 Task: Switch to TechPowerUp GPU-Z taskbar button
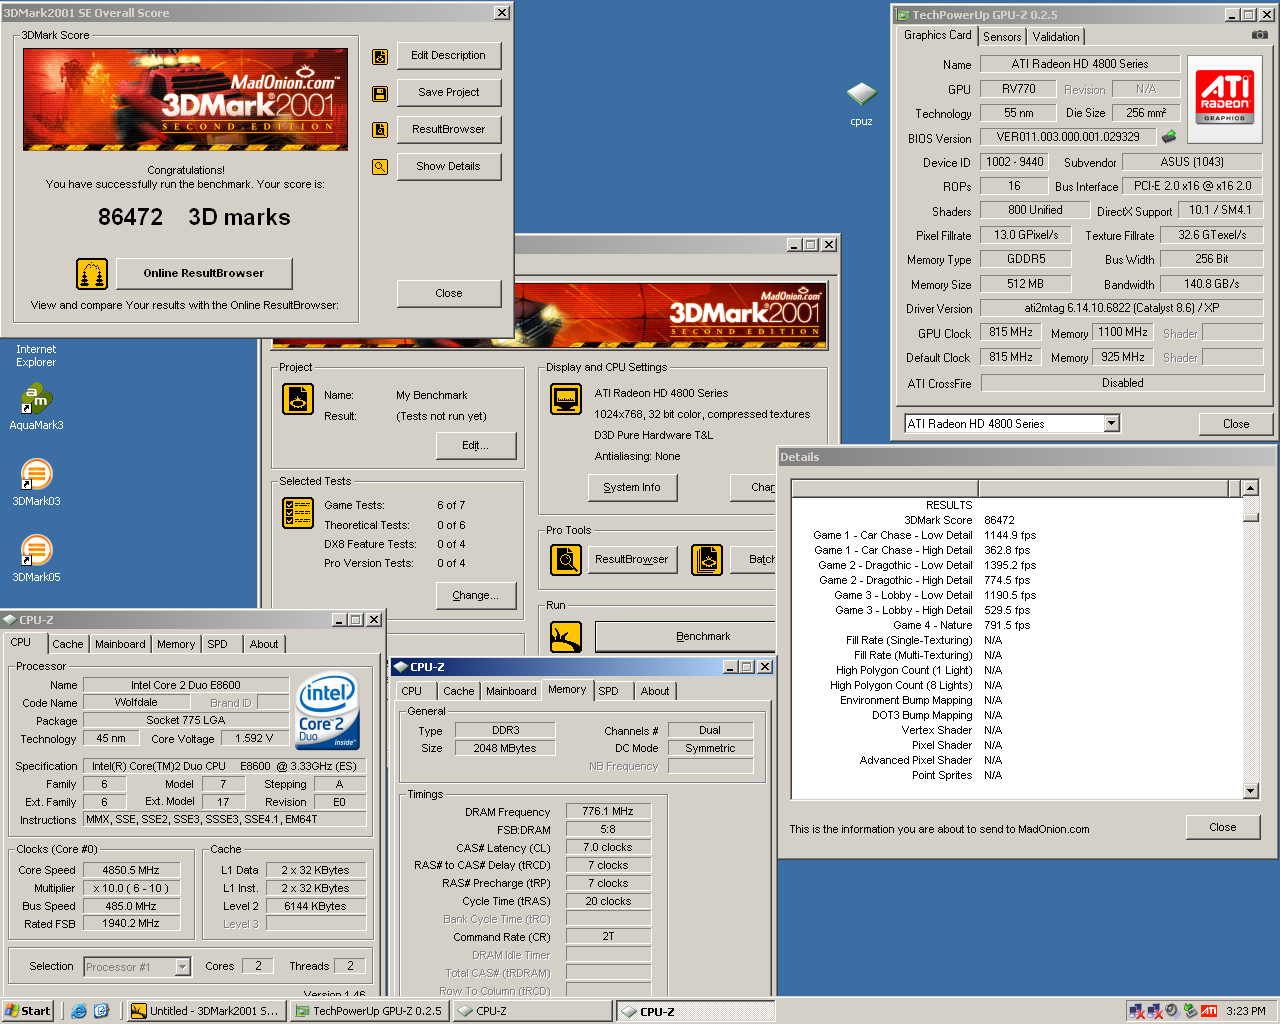(x=369, y=1011)
